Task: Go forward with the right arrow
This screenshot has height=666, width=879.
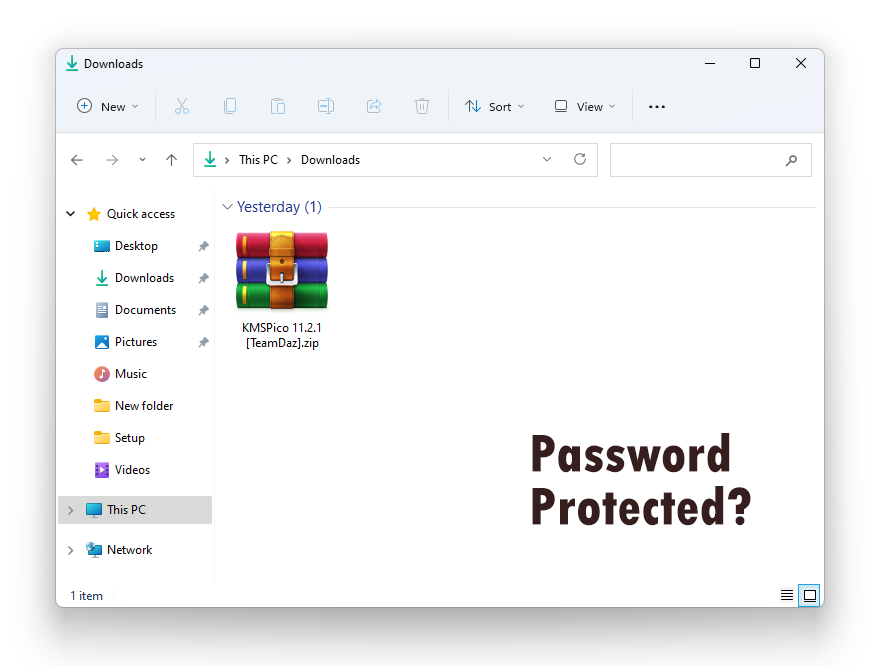Action: (112, 160)
